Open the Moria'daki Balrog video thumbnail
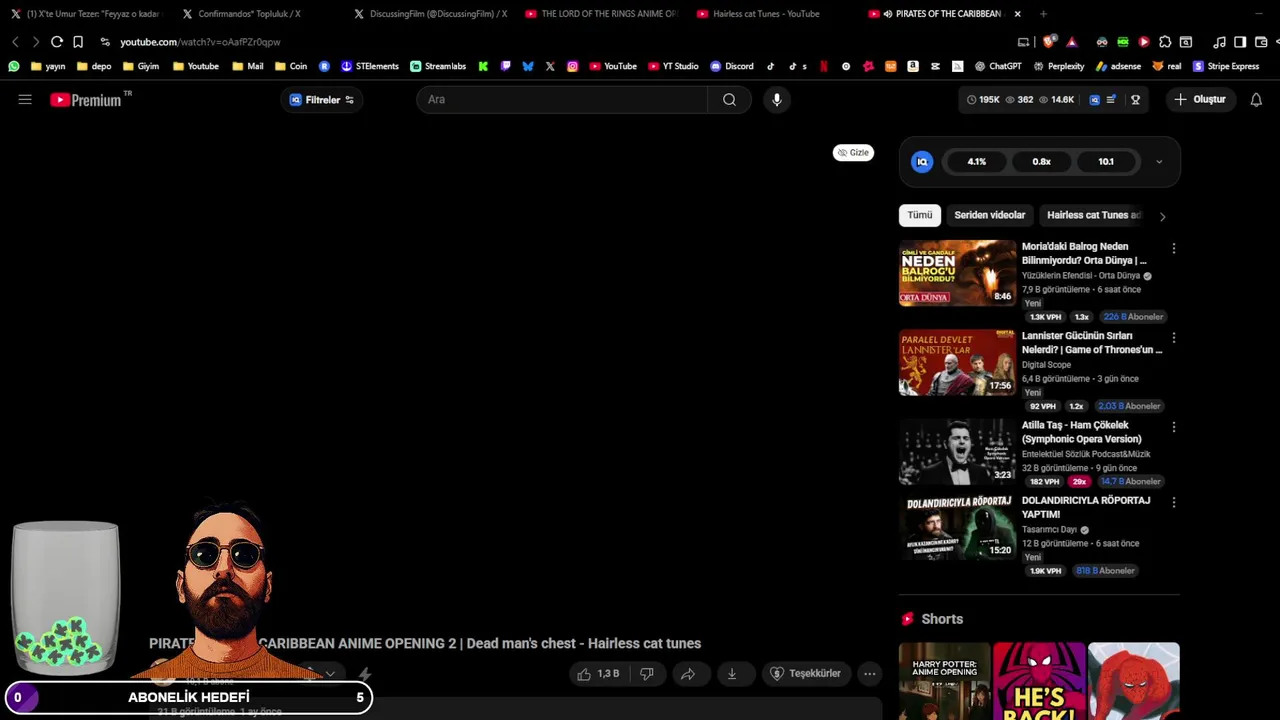Viewport: 1280px width, 720px height. [957, 273]
